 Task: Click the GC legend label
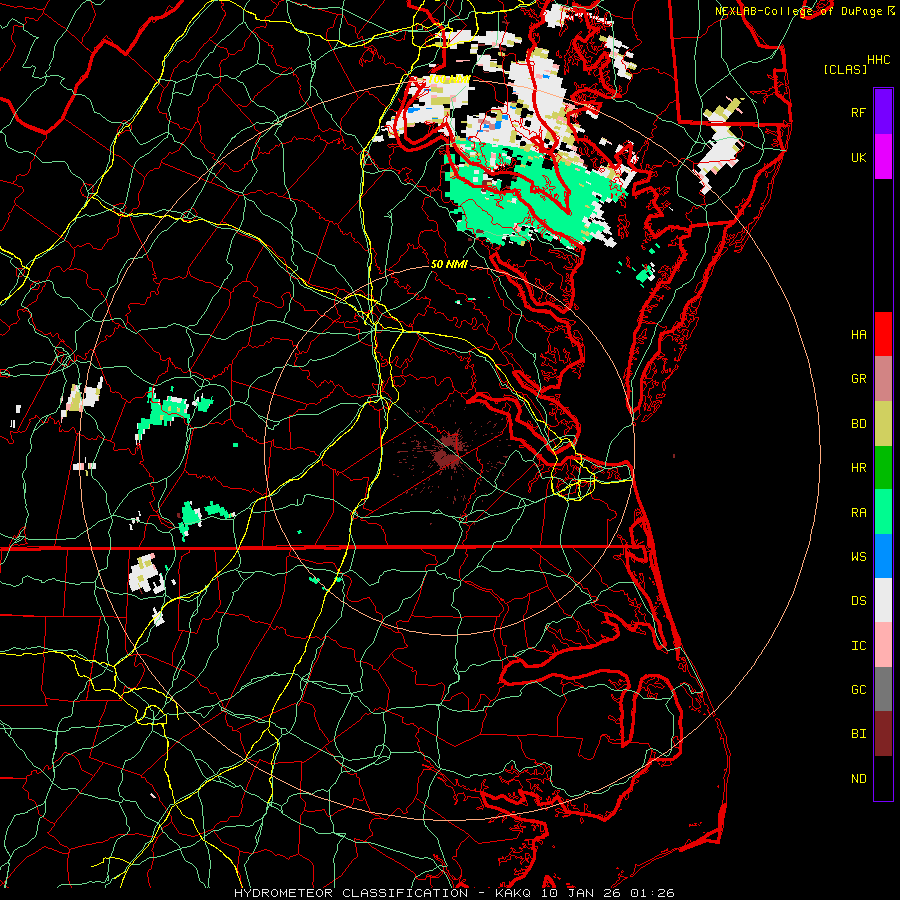858,690
